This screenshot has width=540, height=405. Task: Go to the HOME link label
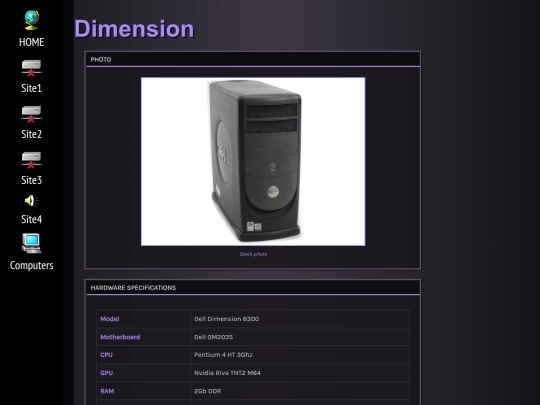[x=31, y=42]
